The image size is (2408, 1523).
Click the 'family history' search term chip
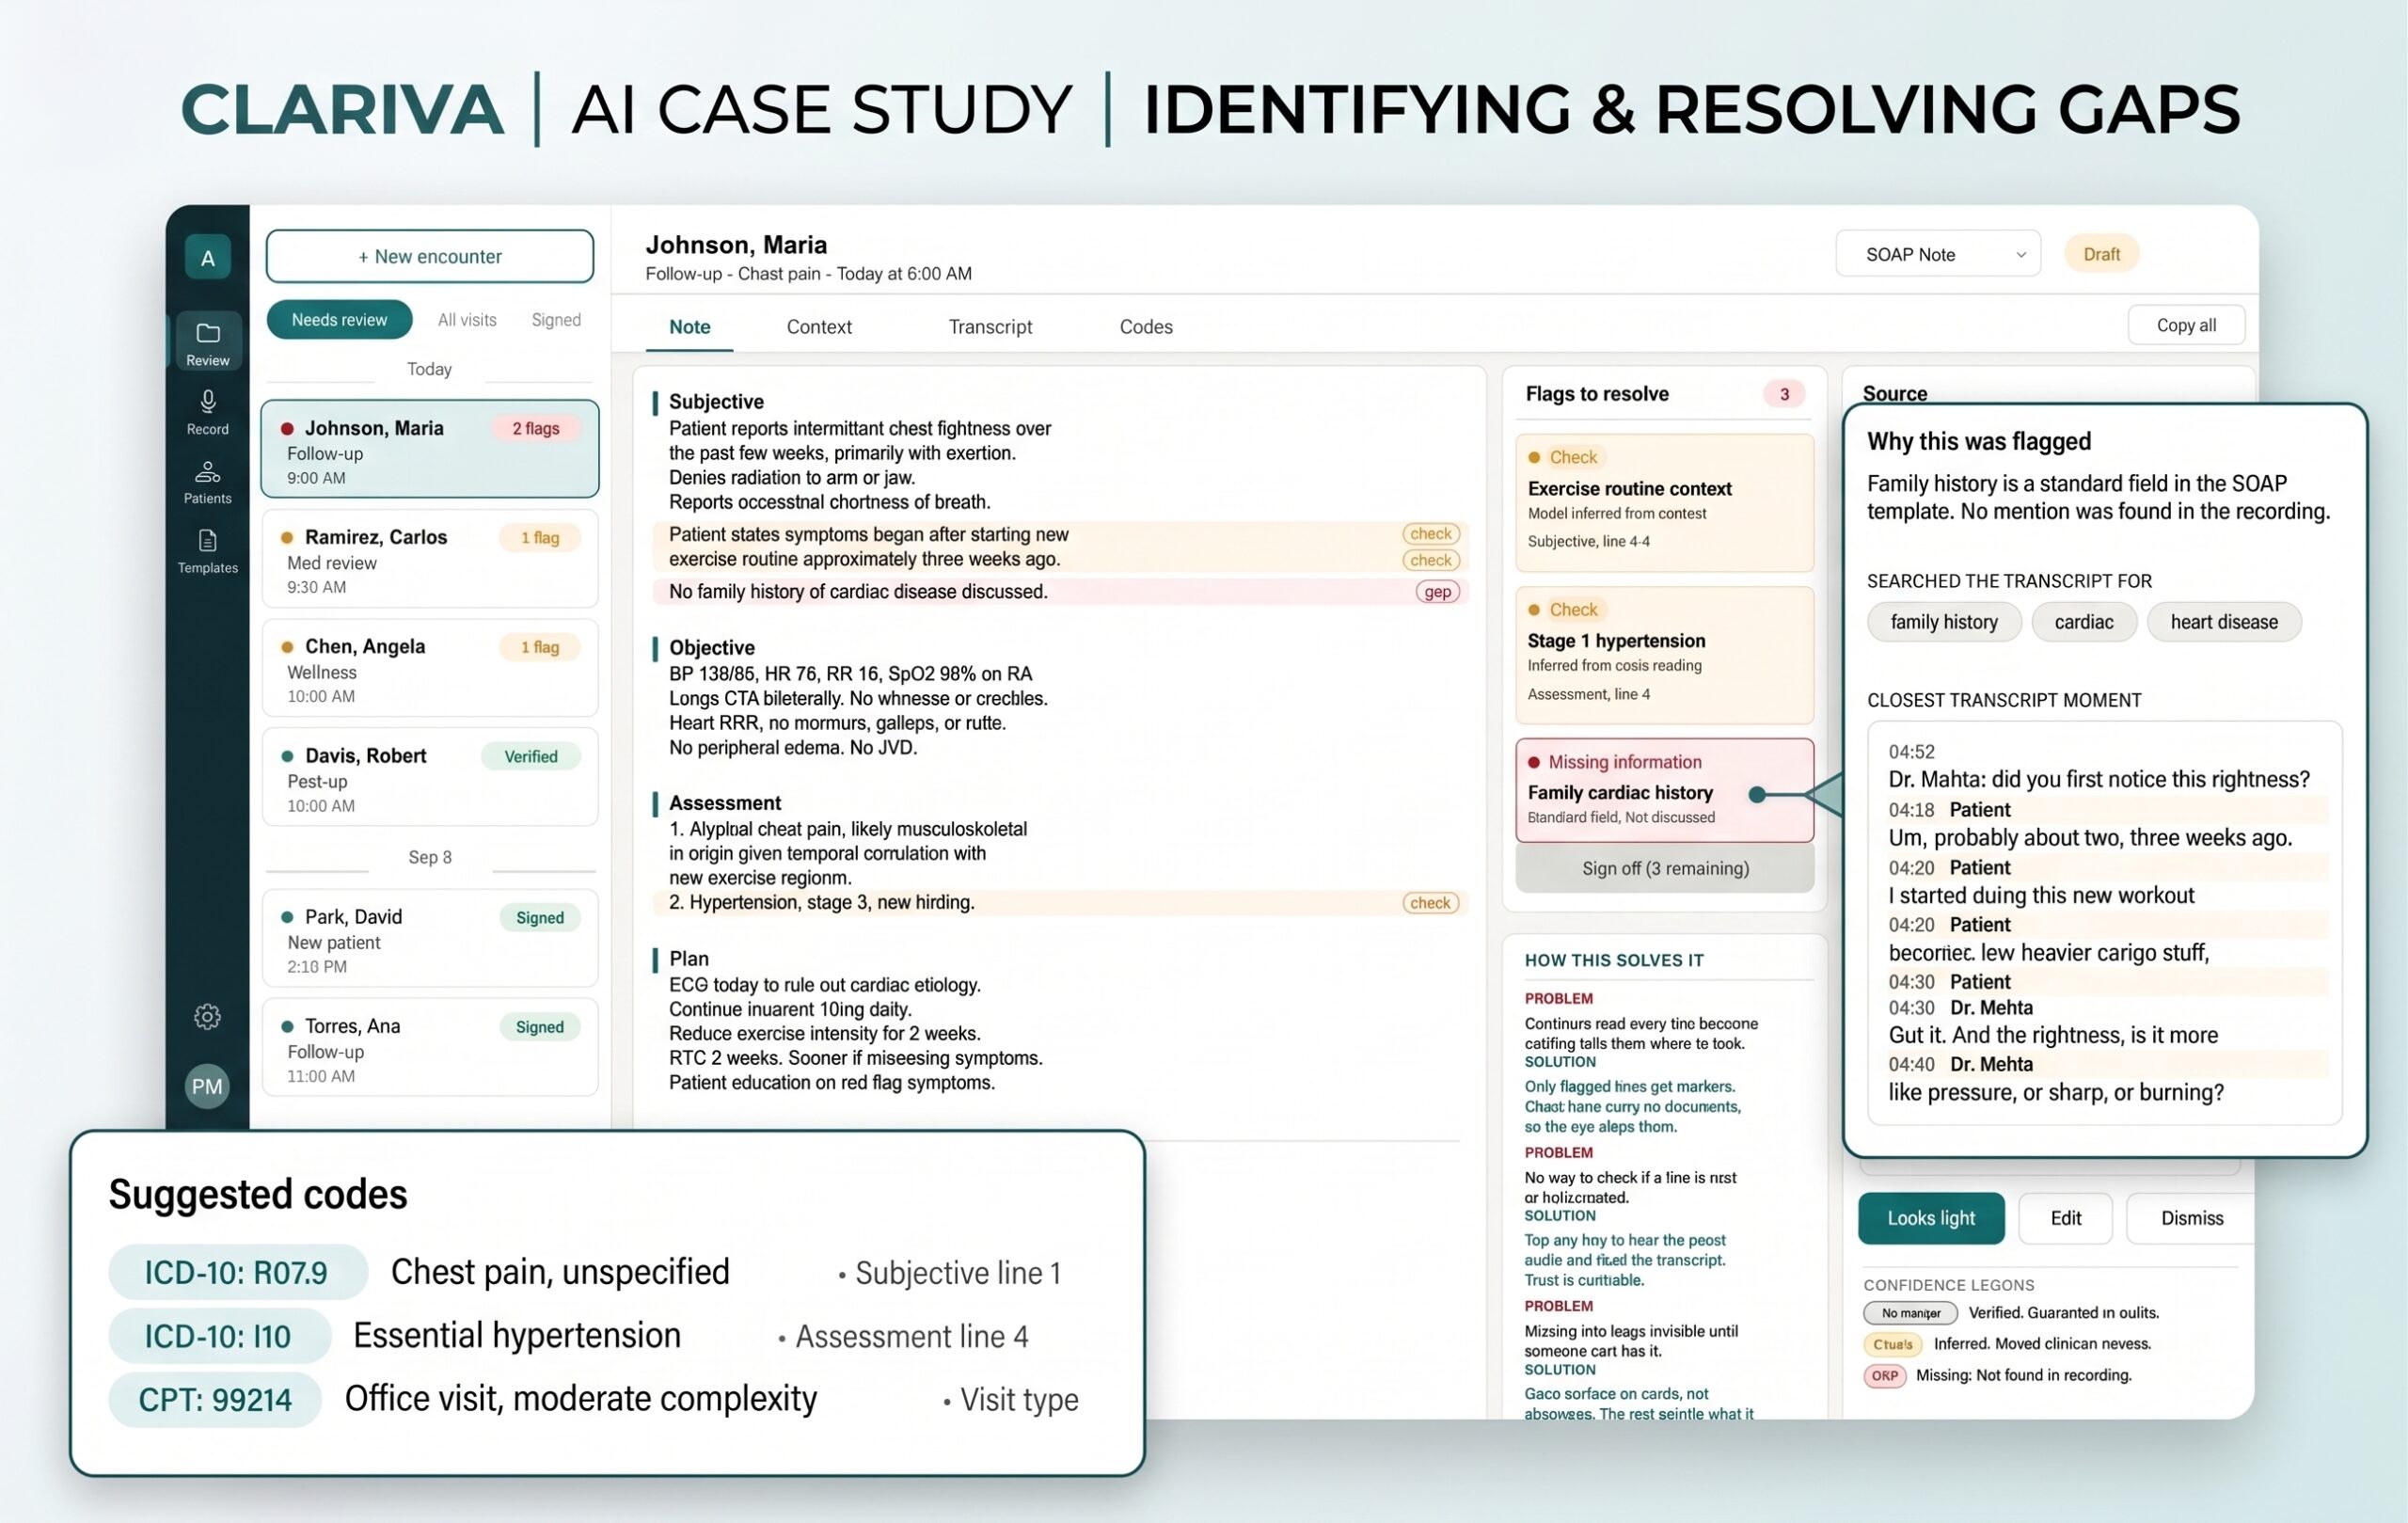pyautogui.click(x=1944, y=622)
